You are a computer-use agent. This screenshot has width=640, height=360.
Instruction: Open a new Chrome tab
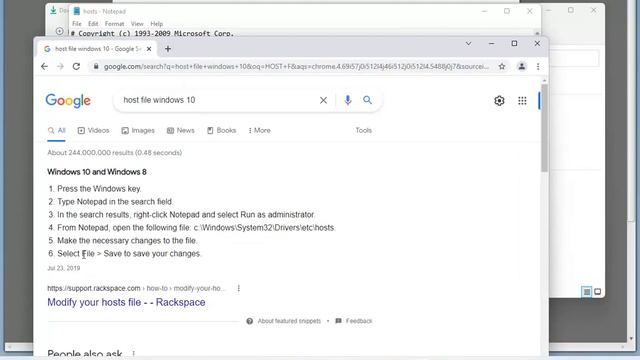pos(168,49)
